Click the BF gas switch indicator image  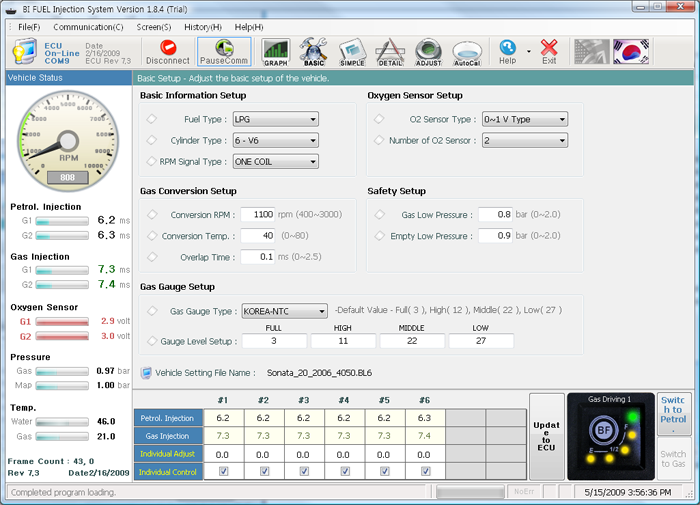tap(611, 436)
